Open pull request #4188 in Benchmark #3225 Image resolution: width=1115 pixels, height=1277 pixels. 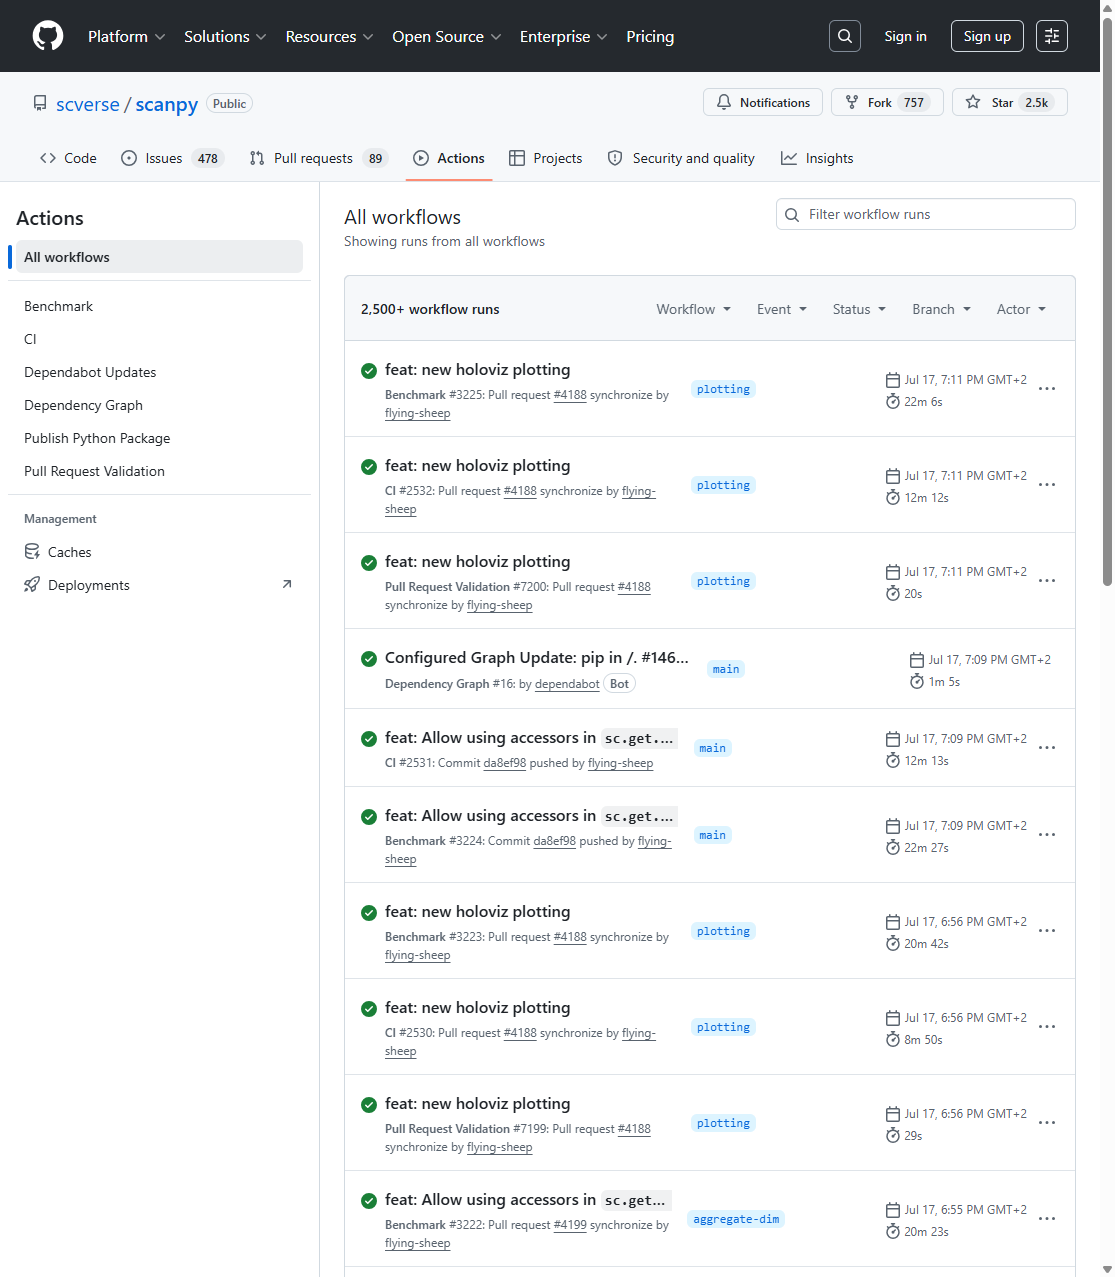570,395
